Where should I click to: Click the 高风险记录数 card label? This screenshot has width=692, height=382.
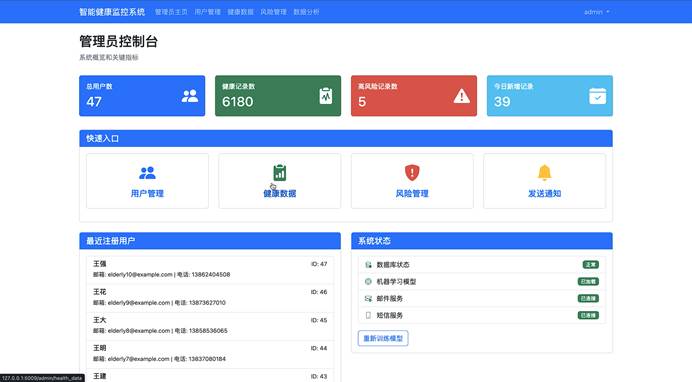tap(378, 86)
